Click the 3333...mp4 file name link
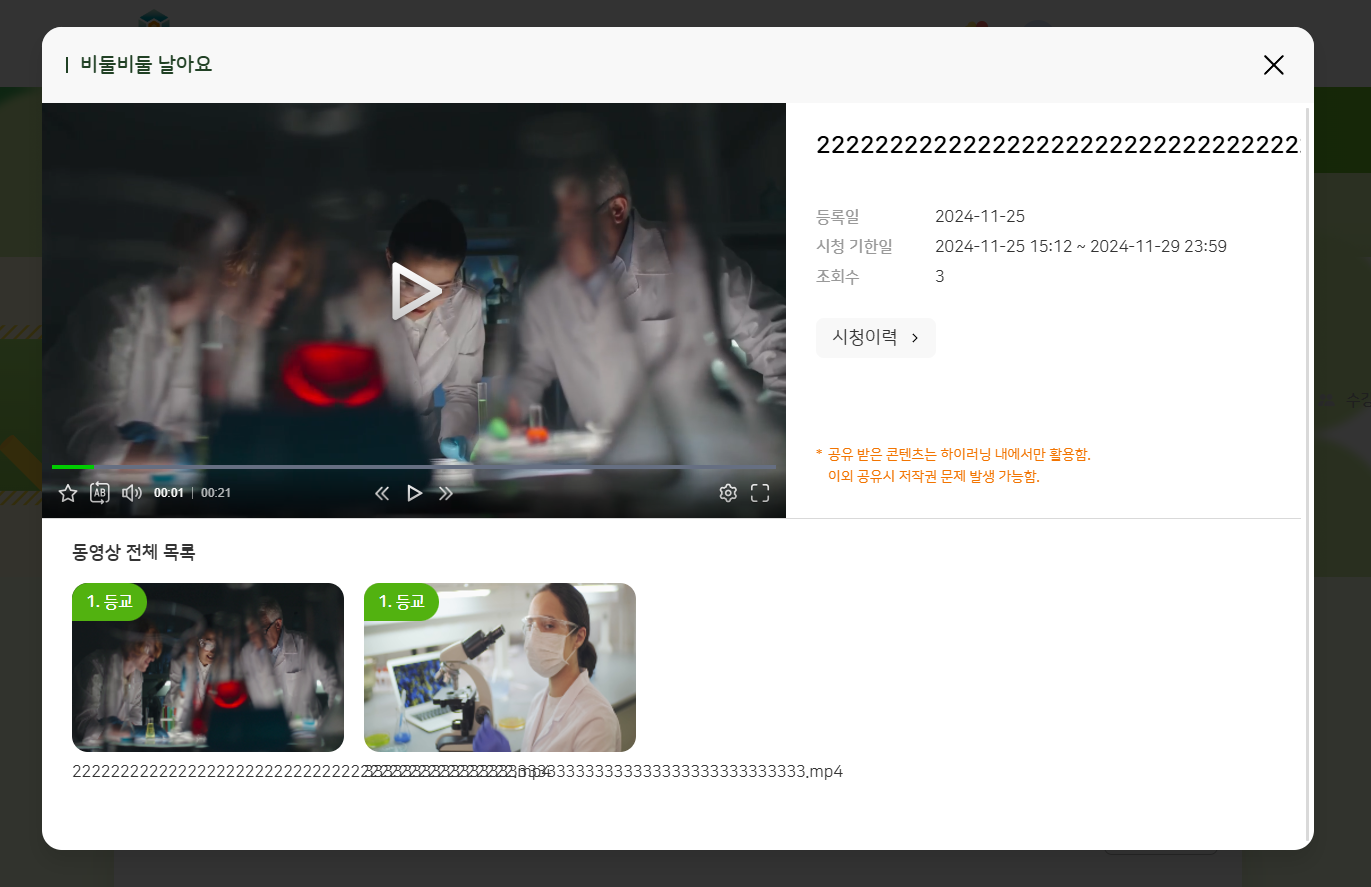Viewport: 1371px width, 887px height. pyautogui.click(x=690, y=772)
